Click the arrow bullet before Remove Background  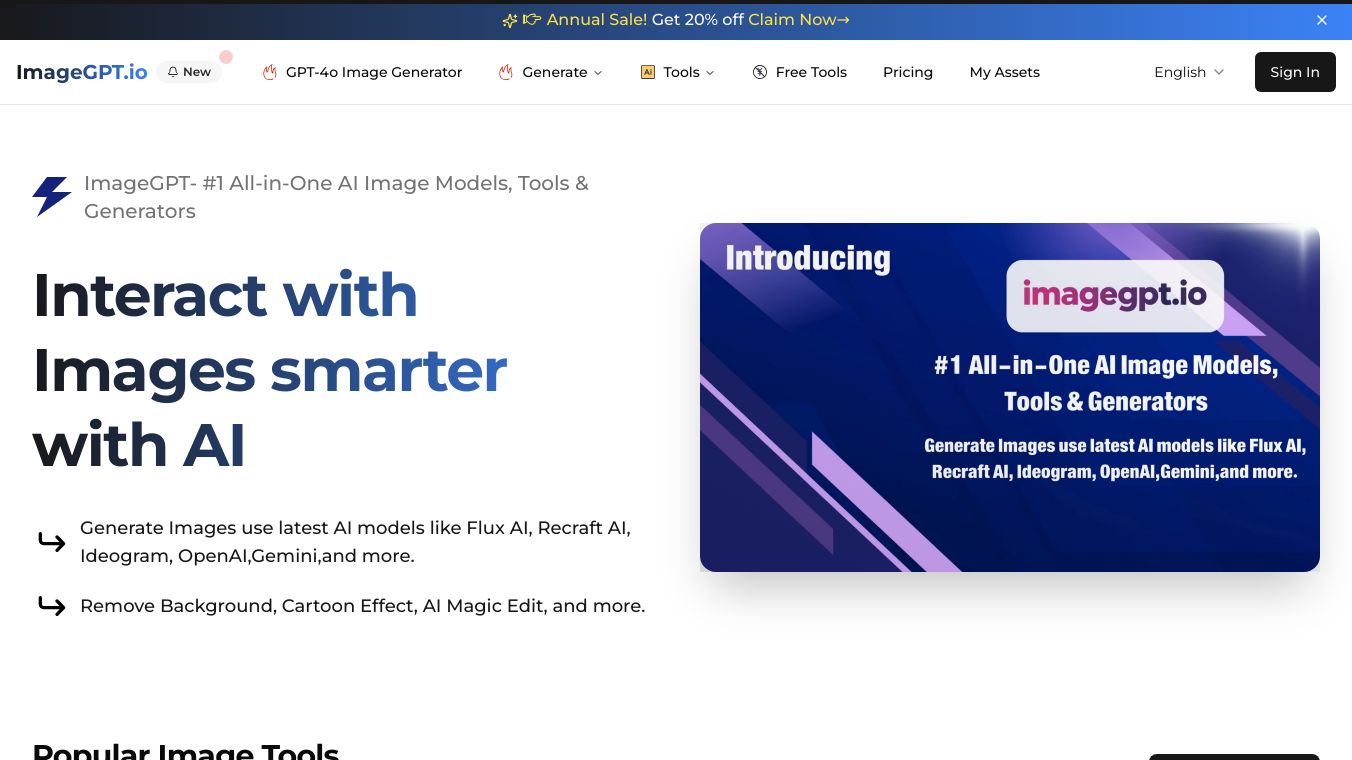point(52,606)
